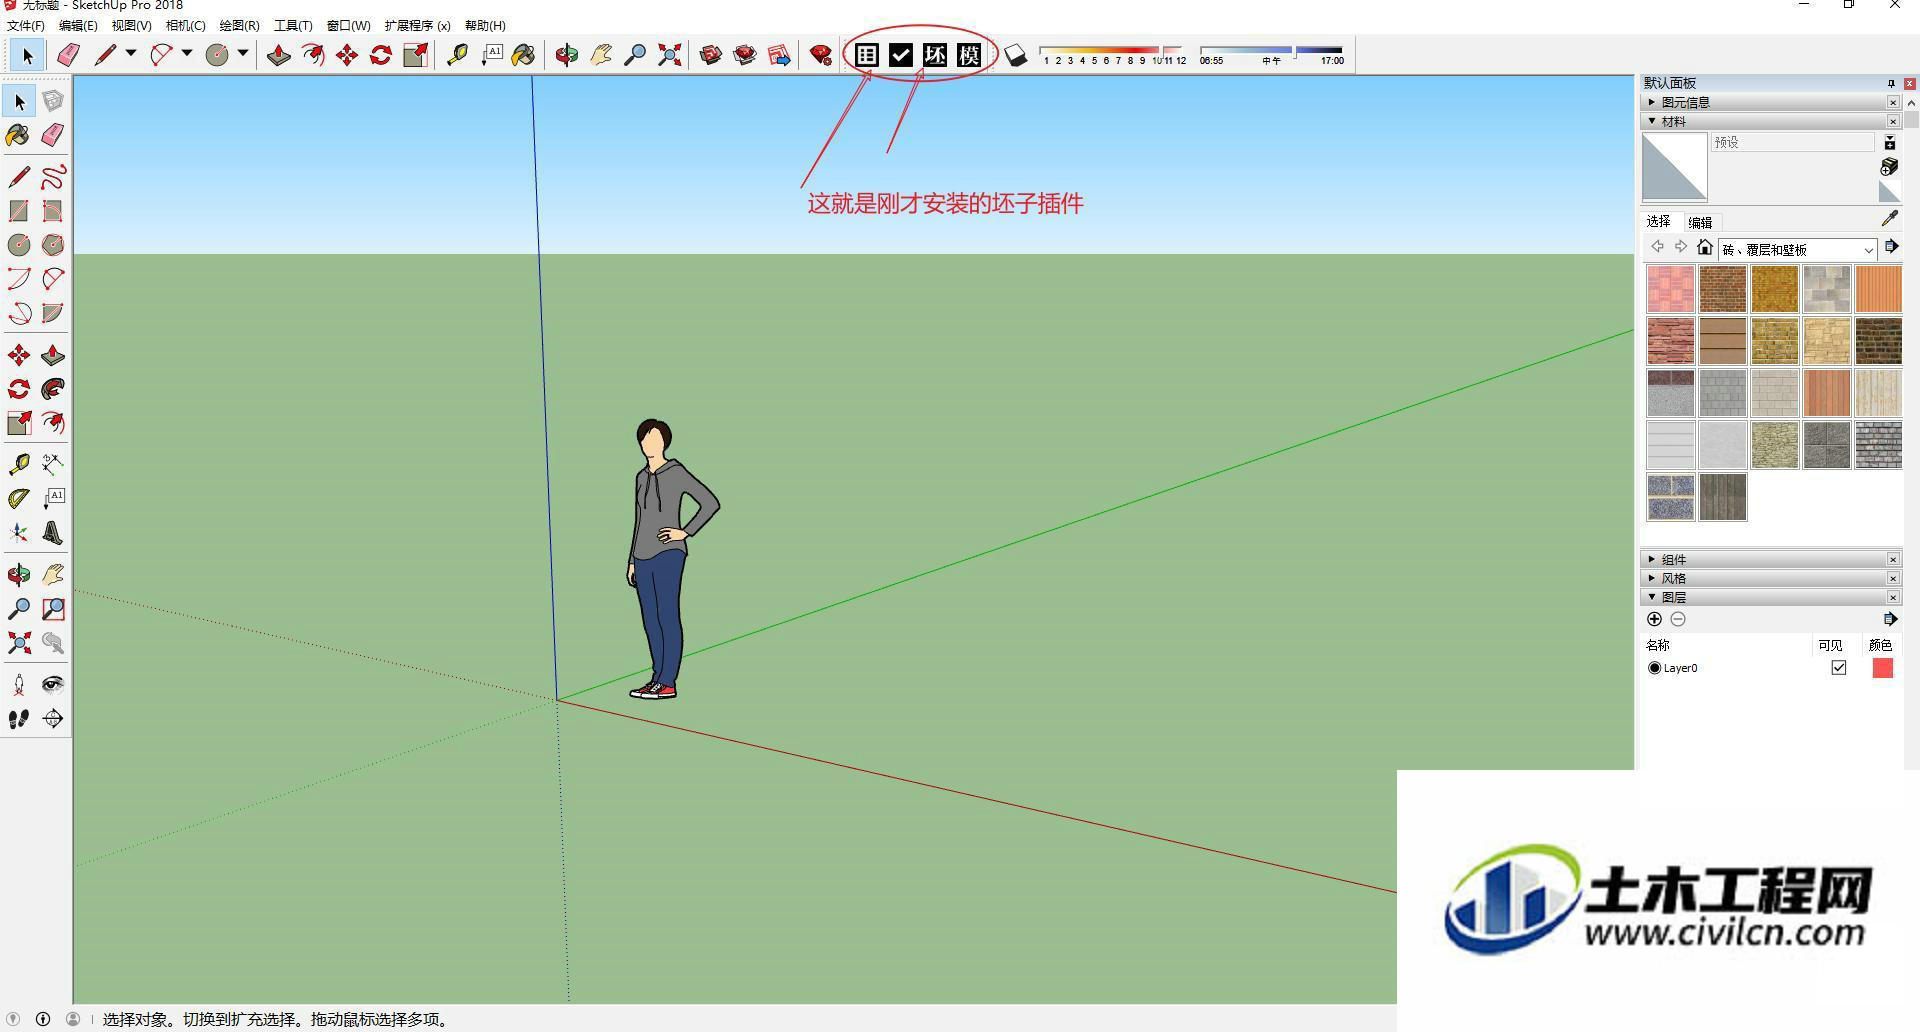Open the Arc tool dropdown arrow
This screenshot has width=1920, height=1032.
click(186, 54)
